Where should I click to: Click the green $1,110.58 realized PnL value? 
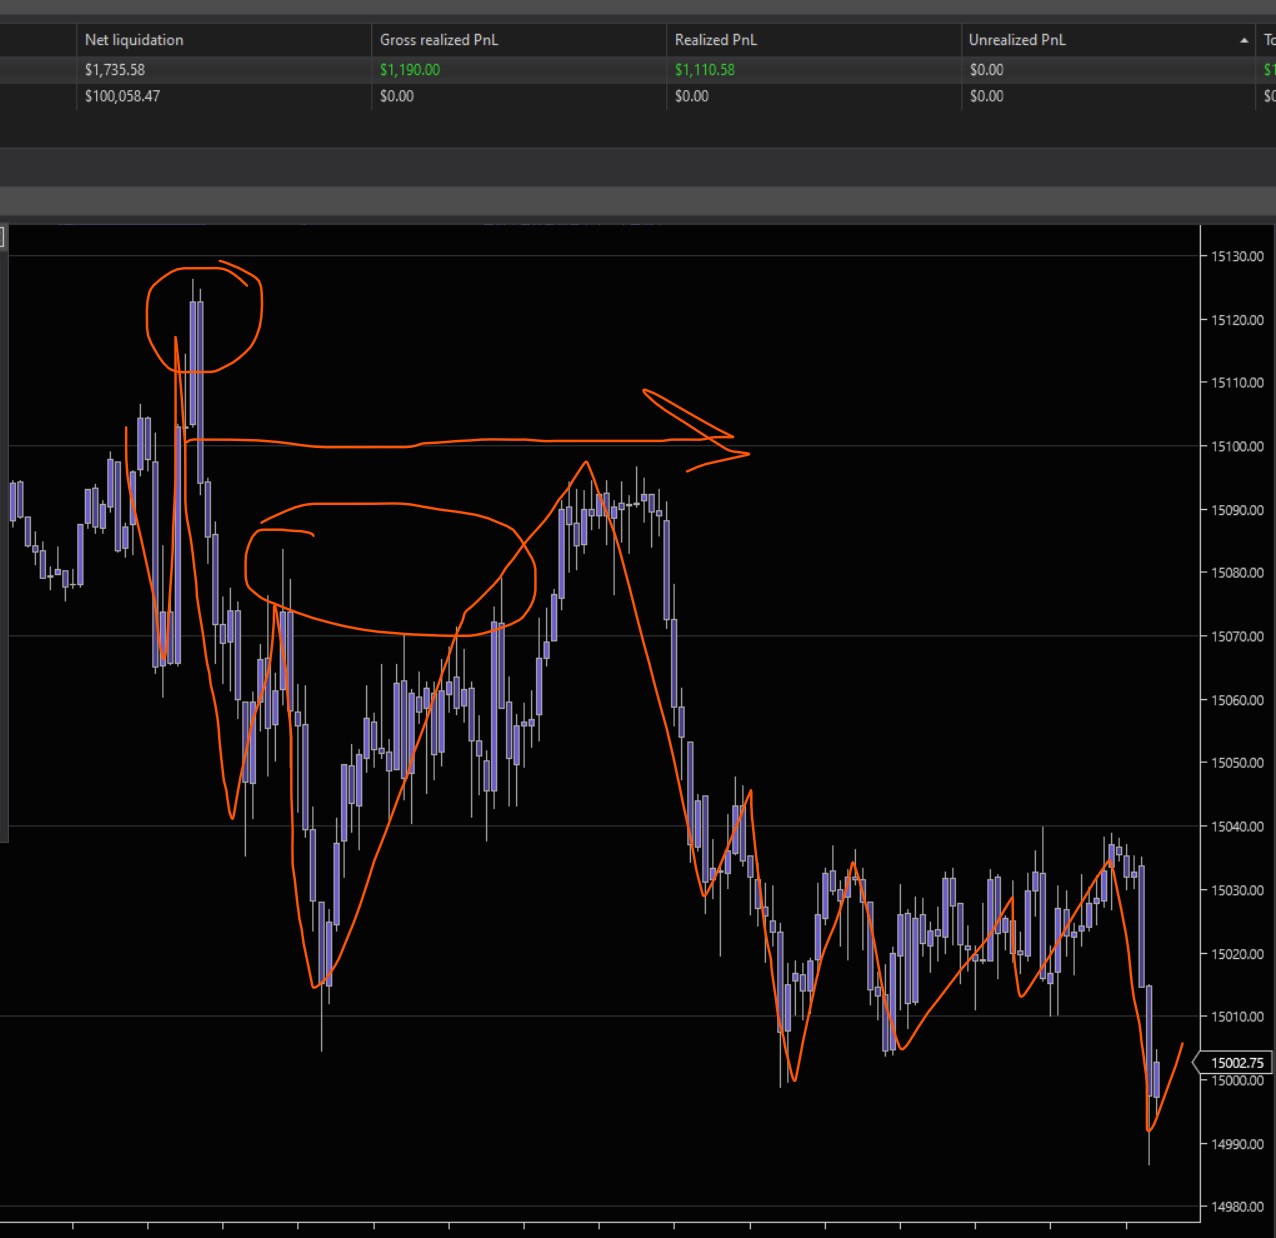(x=705, y=70)
